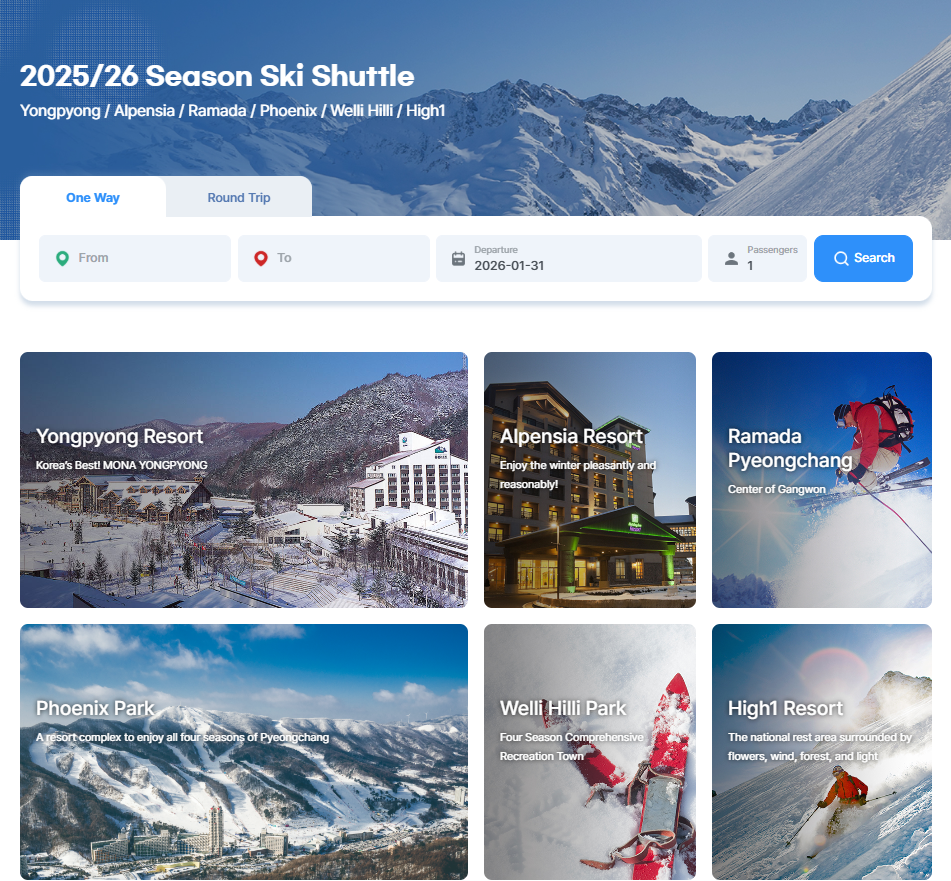Select the One Way tab

point(93,197)
